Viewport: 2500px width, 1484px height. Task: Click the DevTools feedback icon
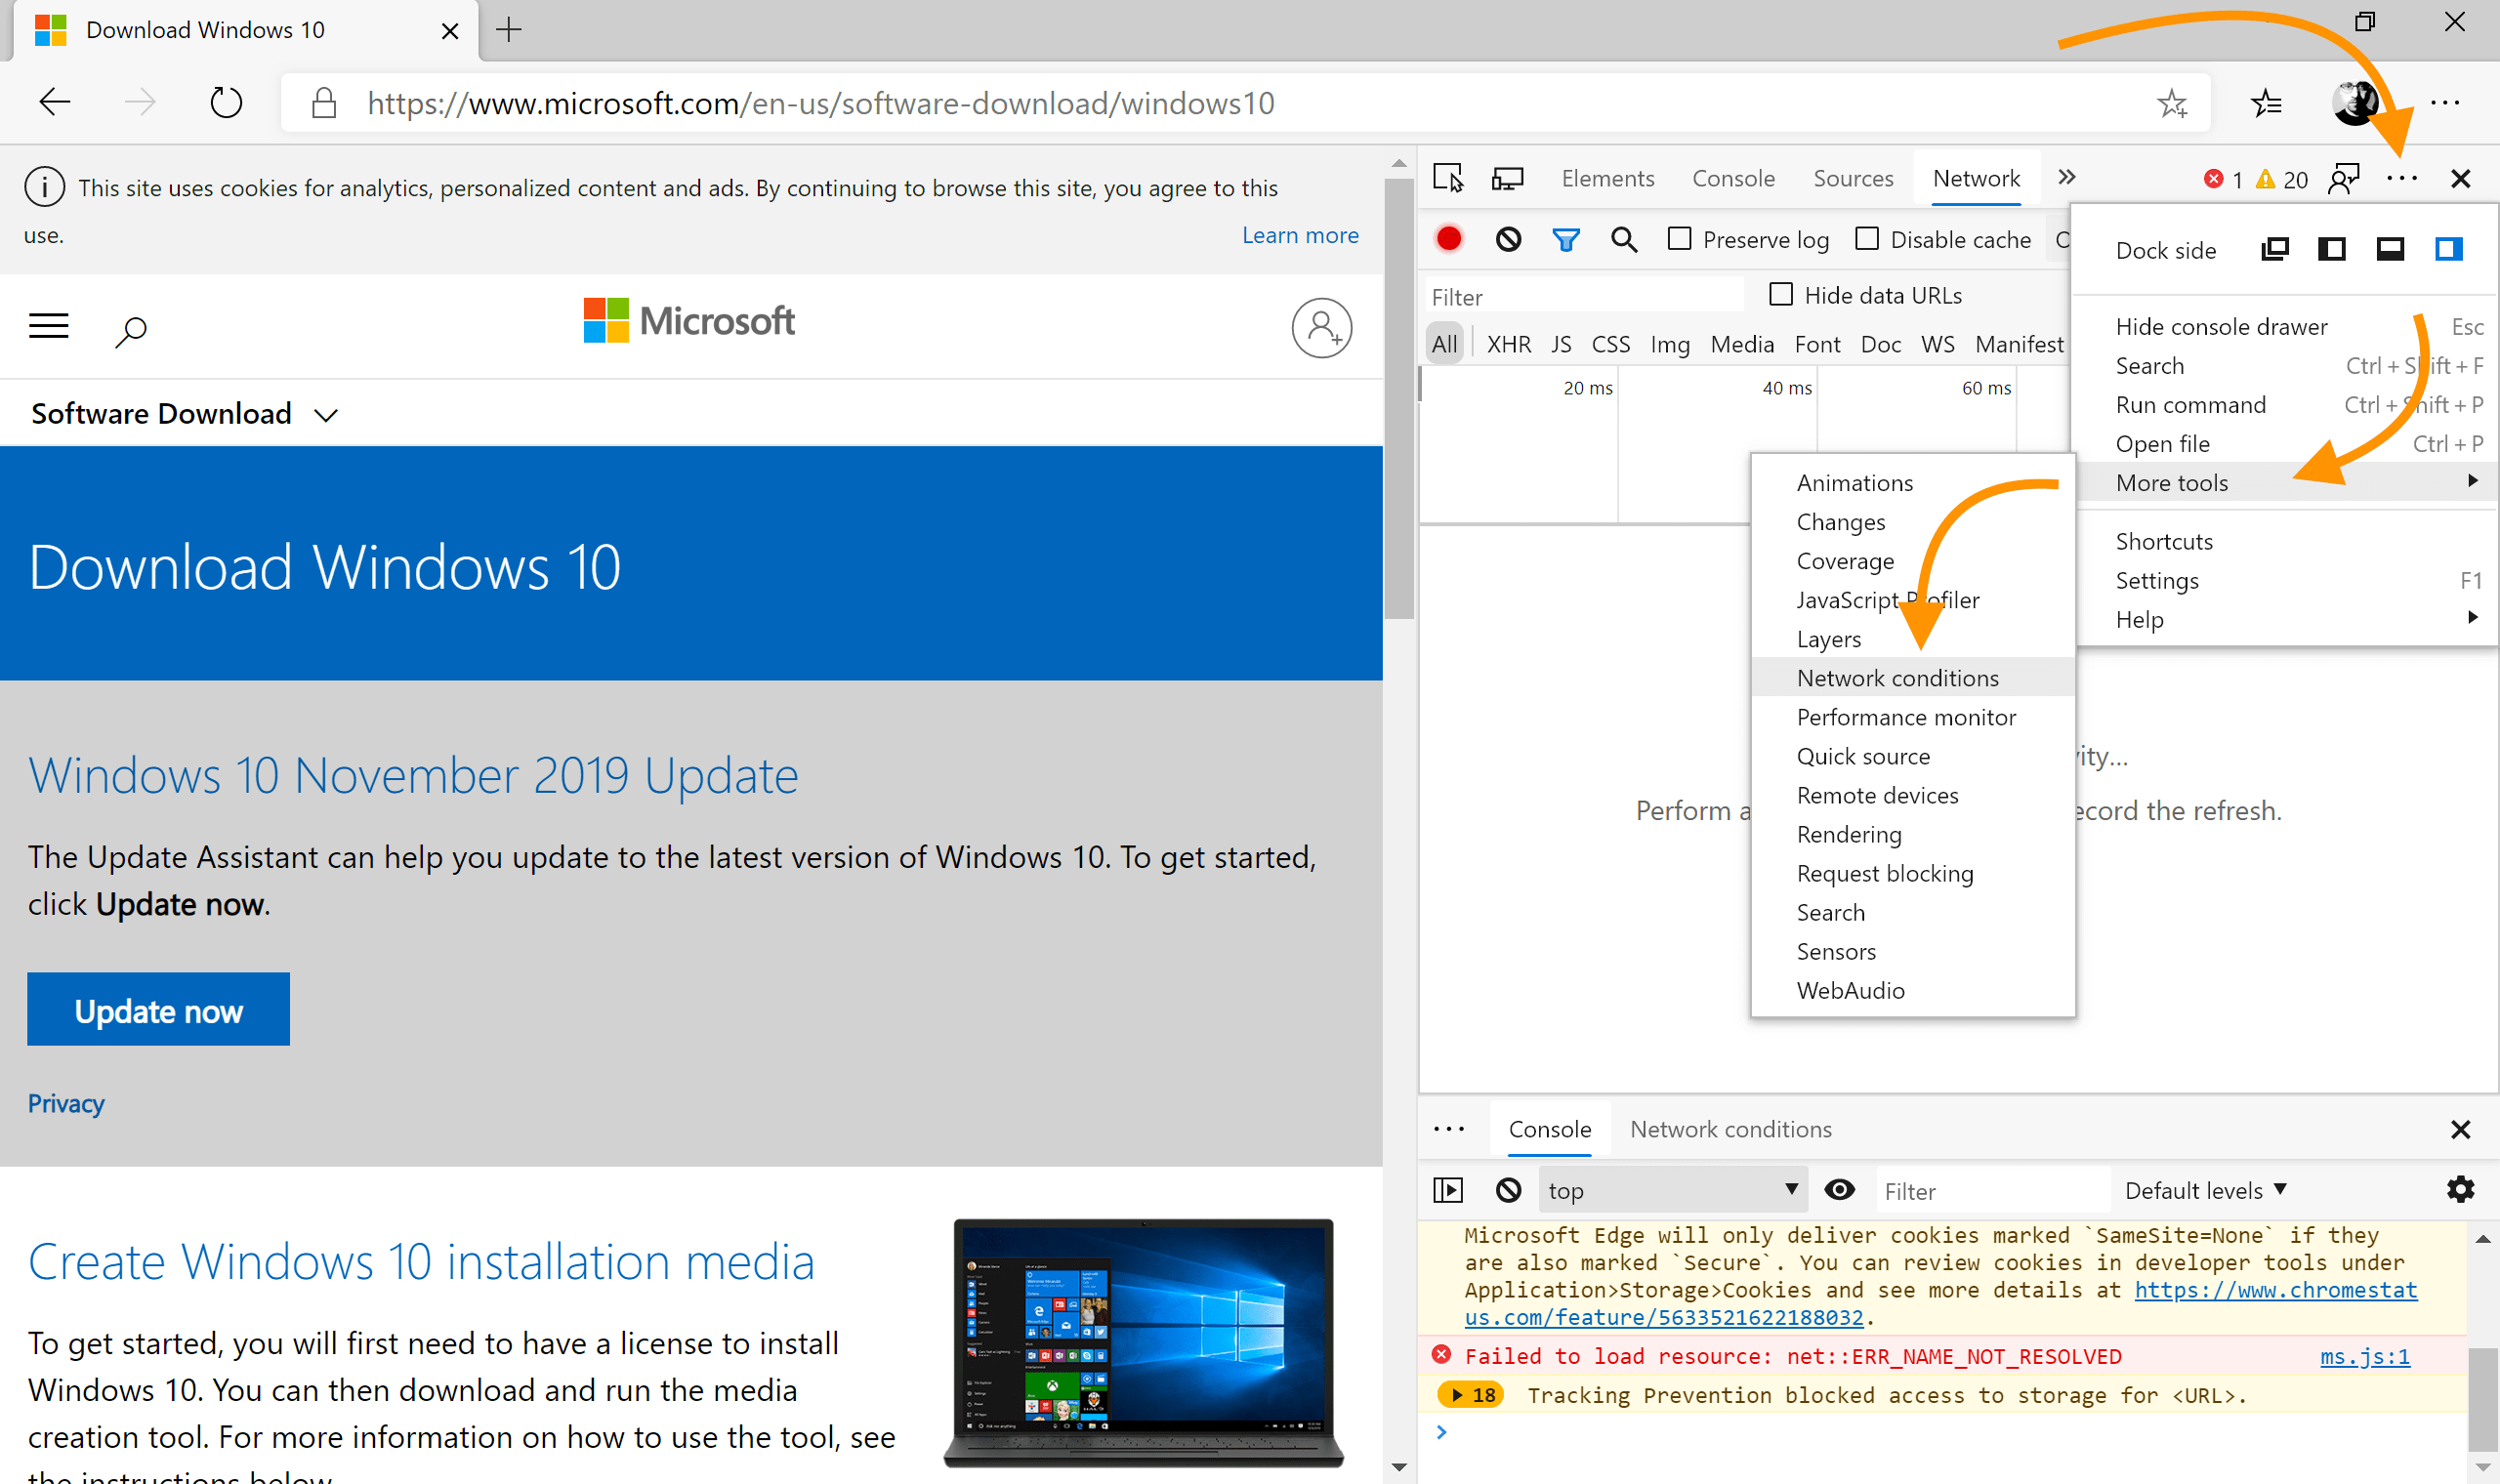click(x=2344, y=178)
